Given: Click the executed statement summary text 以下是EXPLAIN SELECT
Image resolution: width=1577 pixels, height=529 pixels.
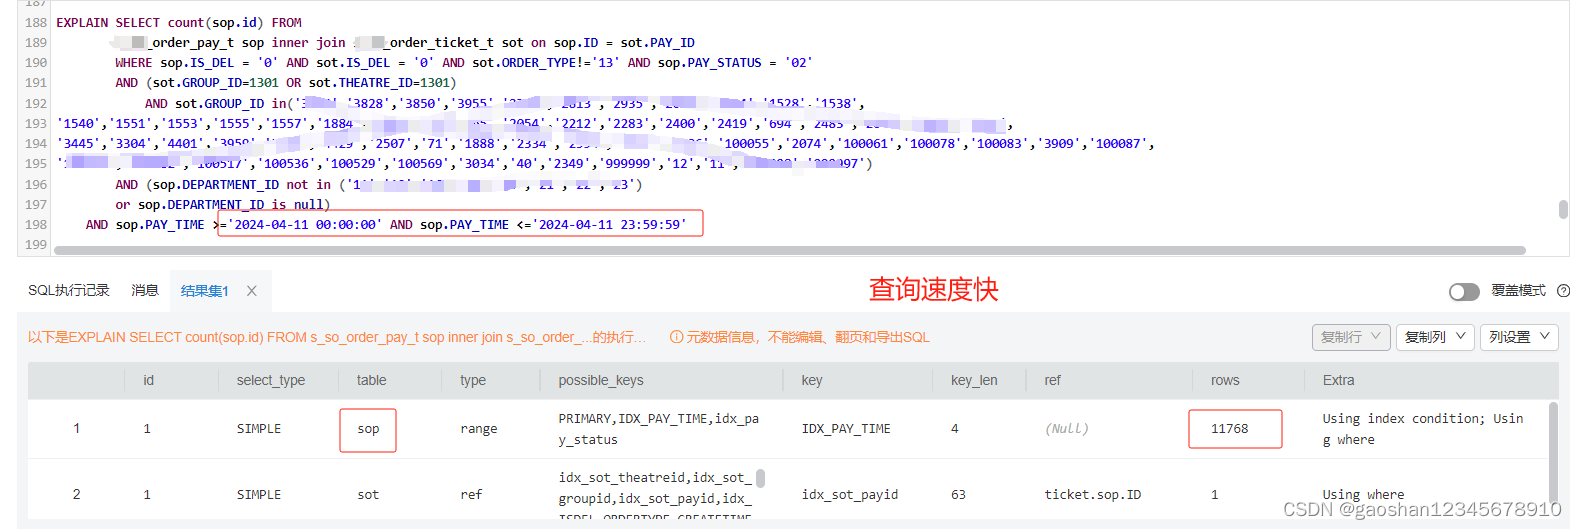Looking at the screenshot, I should pyautogui.click(x=337, y=337).
